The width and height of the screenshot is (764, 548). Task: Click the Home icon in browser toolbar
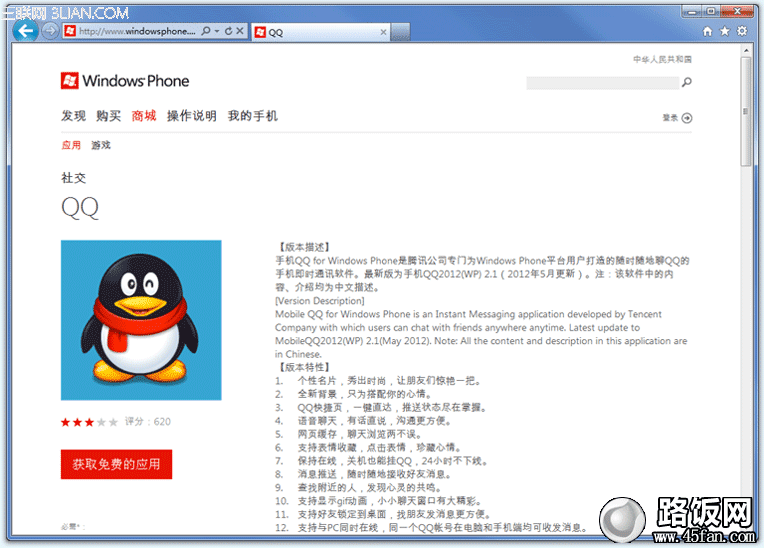click(x=707, y=31)
